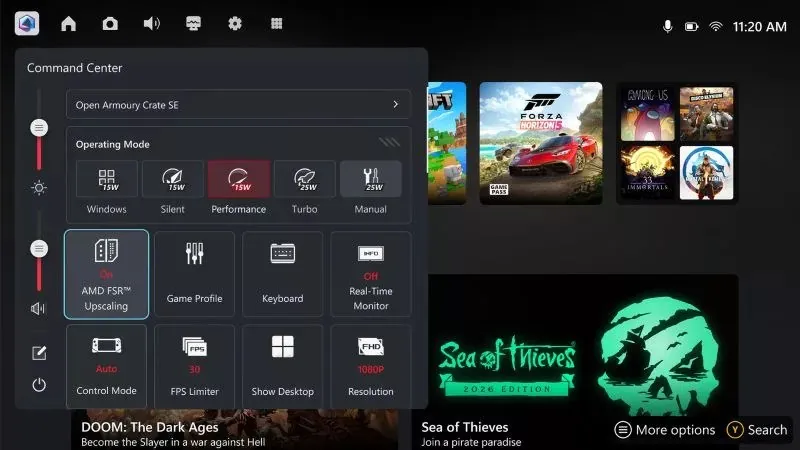Click the brightness sun icon
This screenshot has height=450, width=800.
tap(39, 188)
